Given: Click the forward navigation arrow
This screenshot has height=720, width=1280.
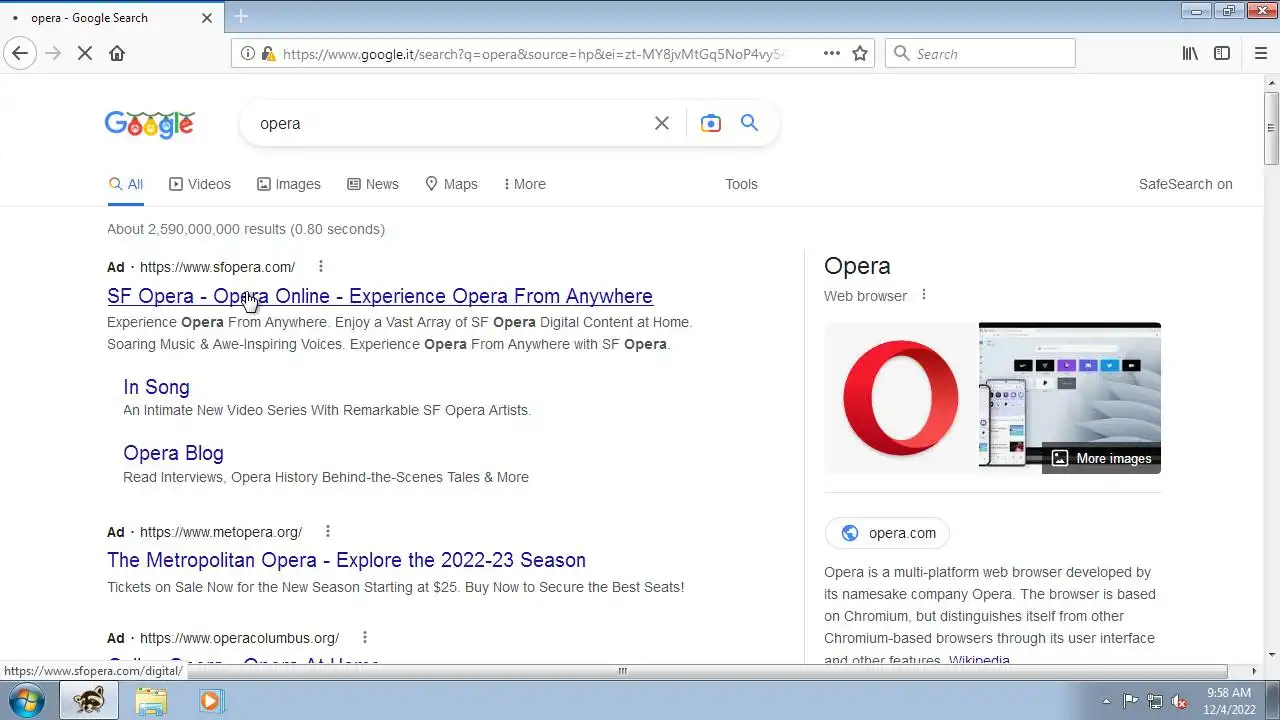Looking at the screenshot, I should (53, 54).
